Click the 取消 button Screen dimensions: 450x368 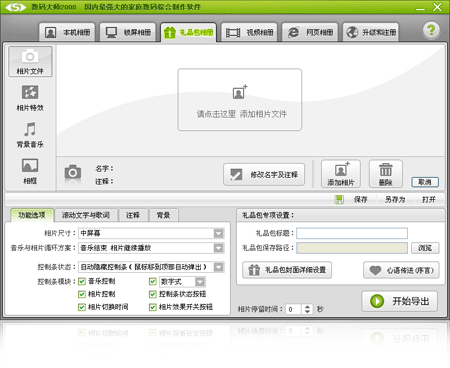tap(425, 182)
